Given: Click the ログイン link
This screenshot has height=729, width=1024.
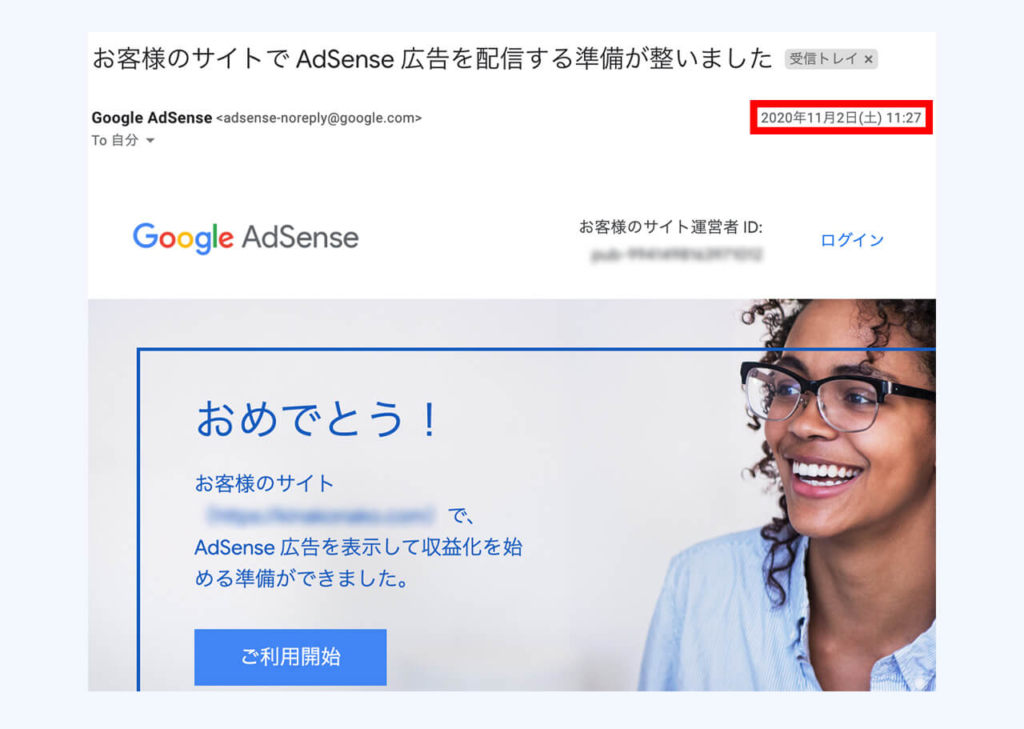Looking at the screenshot, I should point(852,240).
